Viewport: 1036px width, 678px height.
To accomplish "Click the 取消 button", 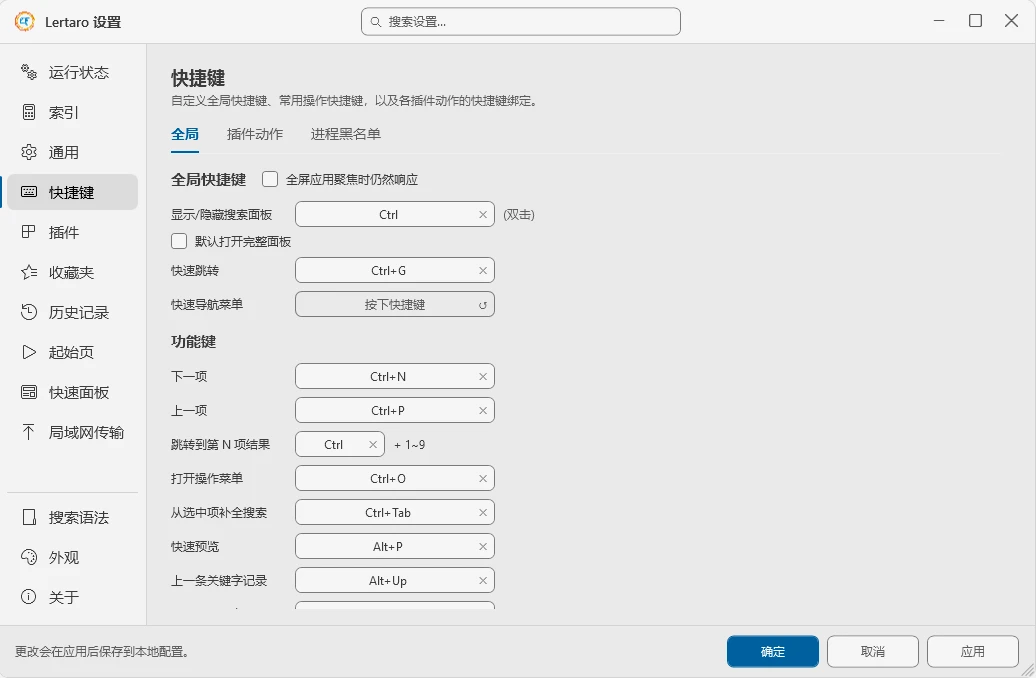I will coord(873,652).
